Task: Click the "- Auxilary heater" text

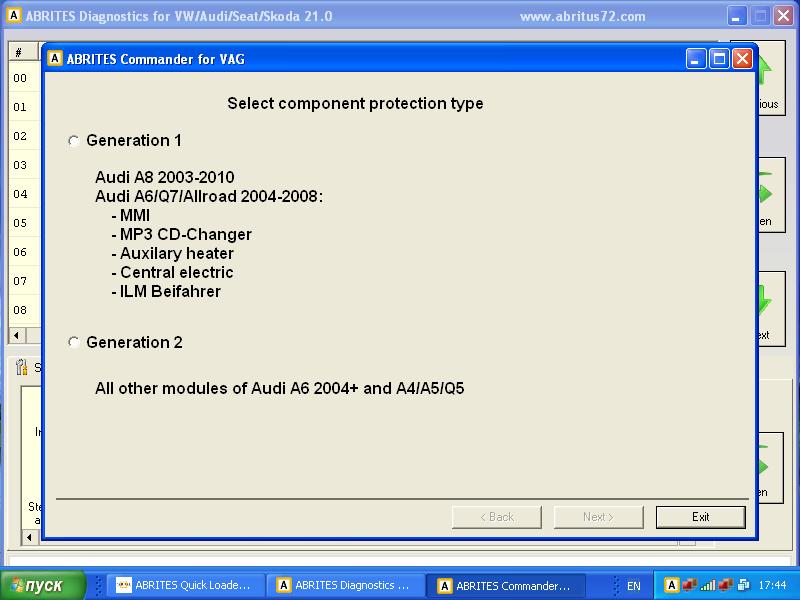Action: [172, 253]
